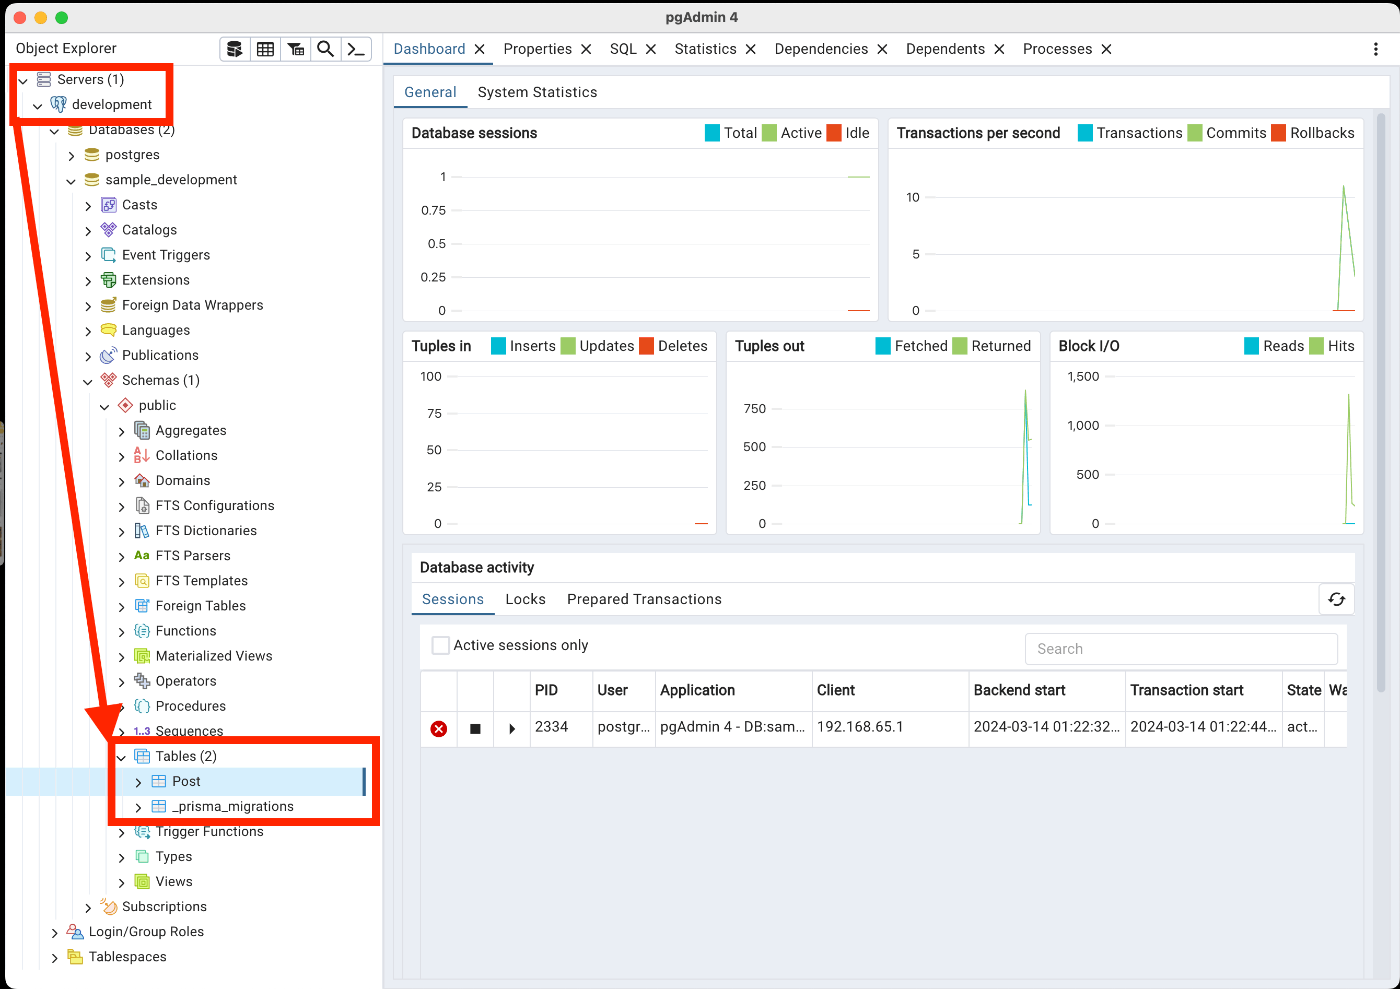Close the Dependents tab
1400x989 pixels.
[999, 49]
